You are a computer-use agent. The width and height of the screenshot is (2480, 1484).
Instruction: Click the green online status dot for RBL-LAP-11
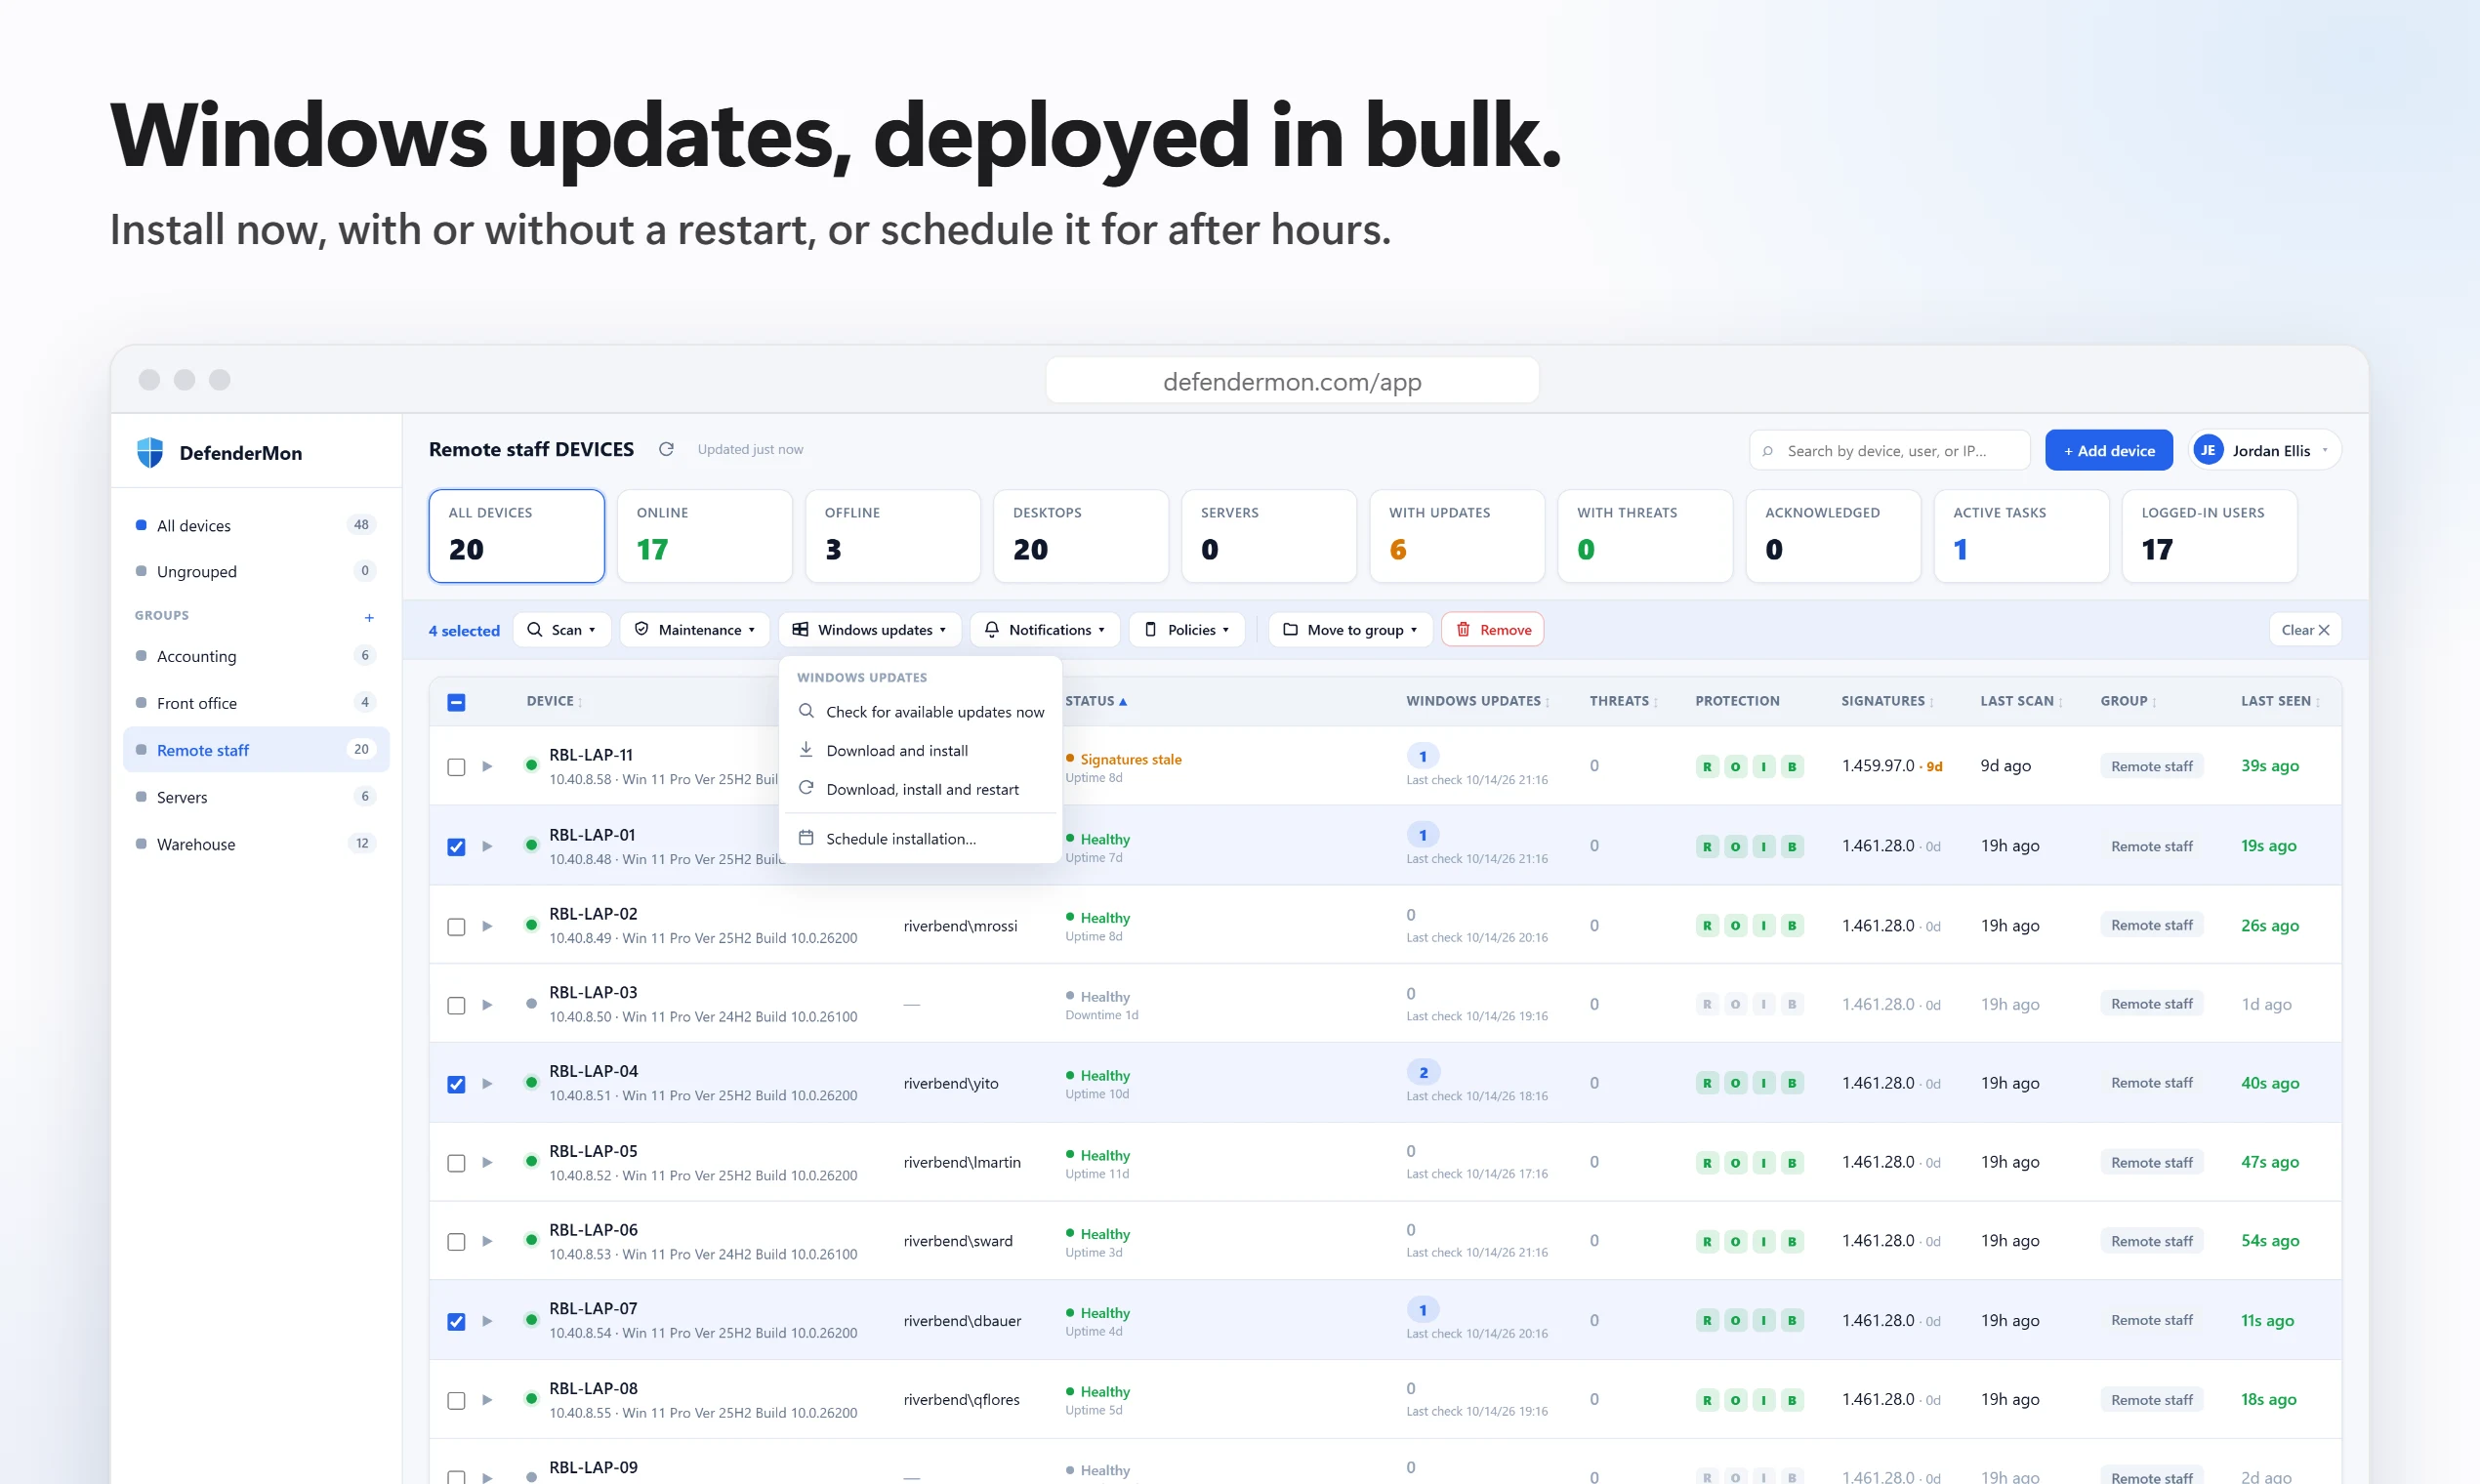[531, 765]
